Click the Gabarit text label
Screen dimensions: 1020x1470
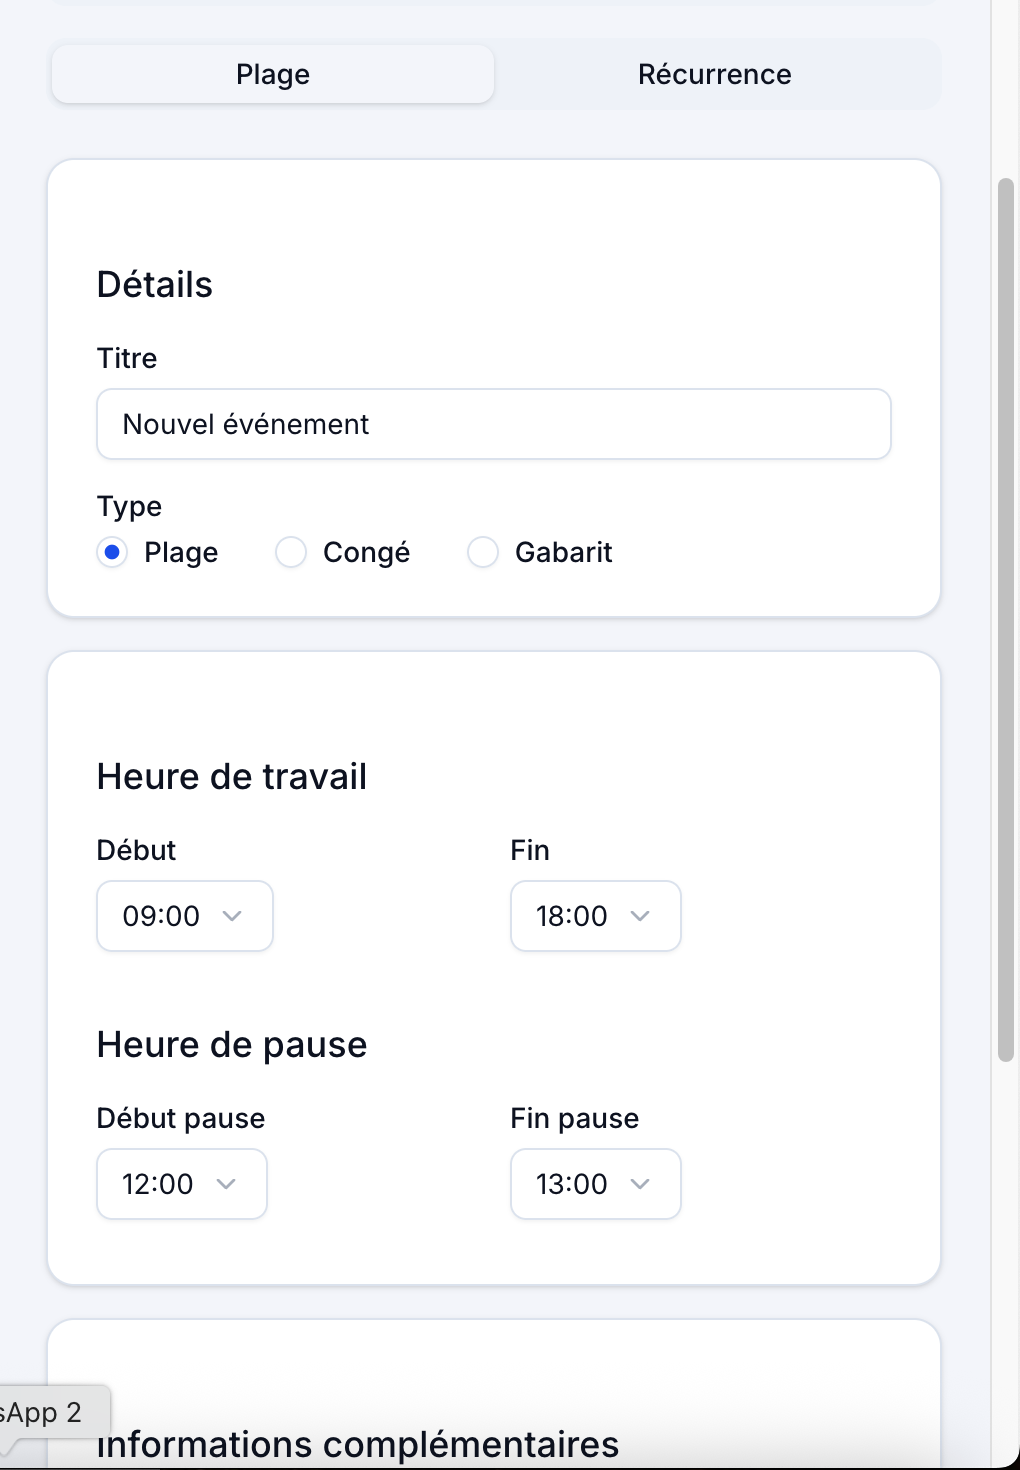(x=563, y=552)
